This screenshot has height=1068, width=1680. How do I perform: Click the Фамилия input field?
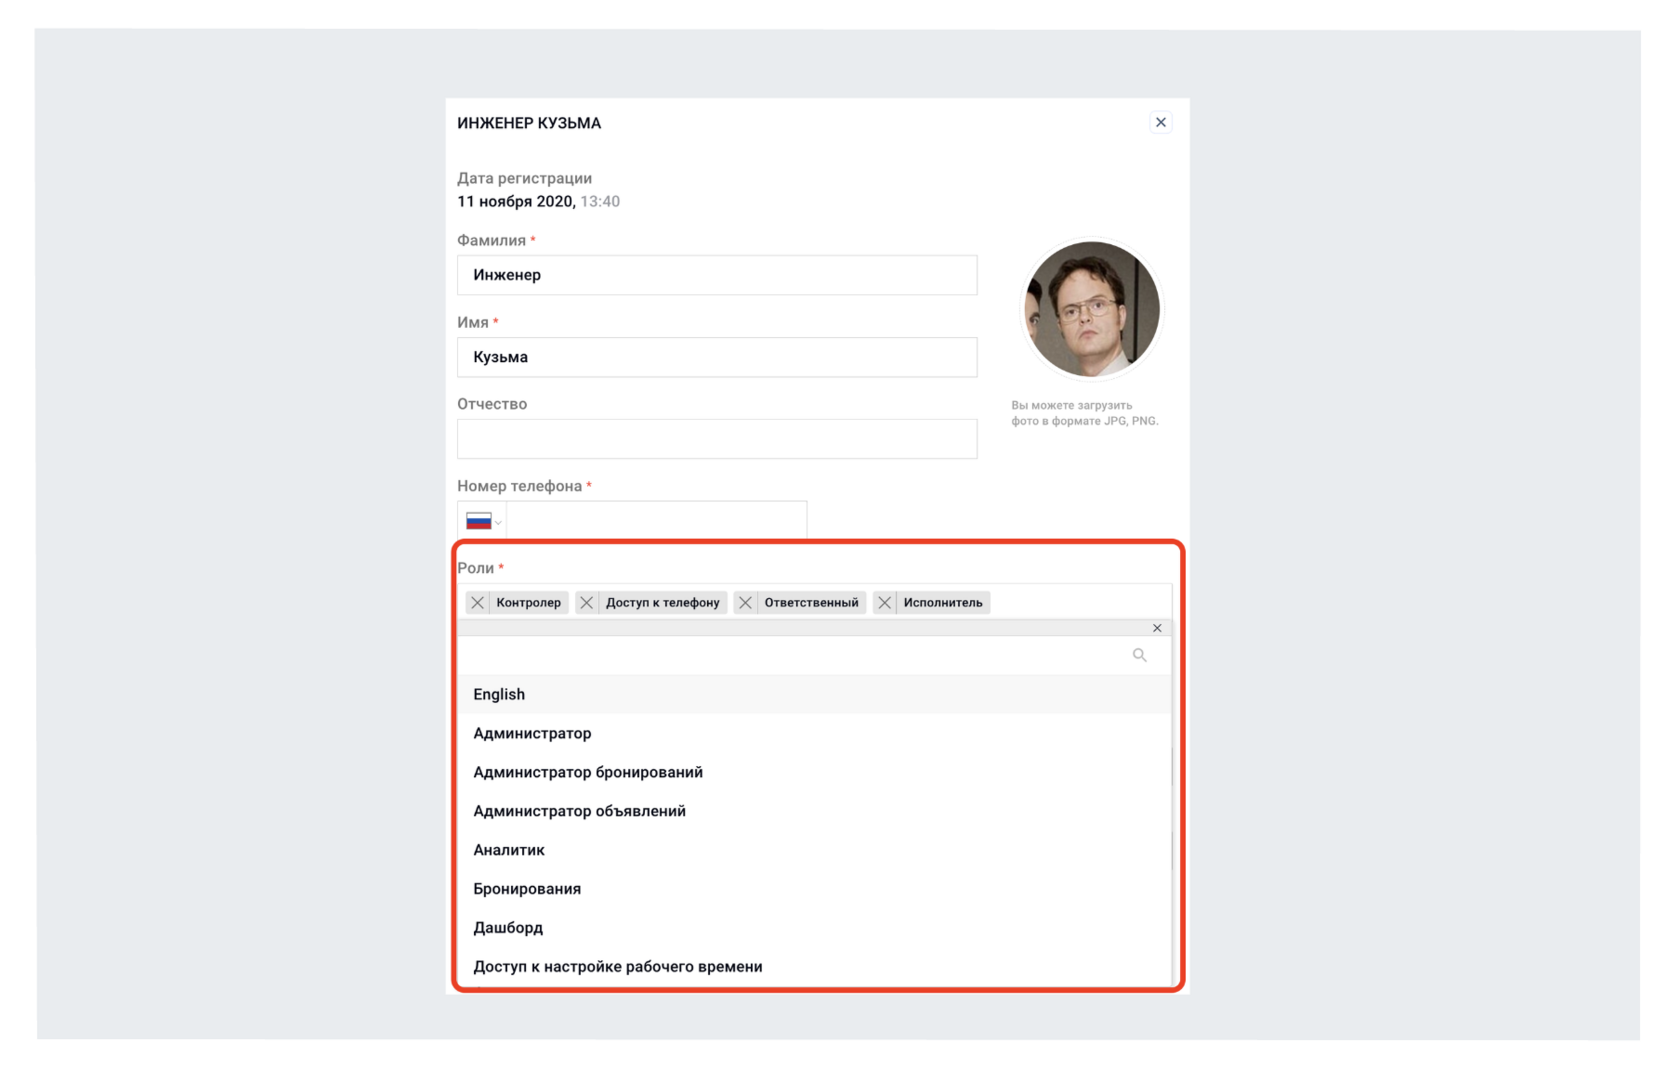pos(717,275)
